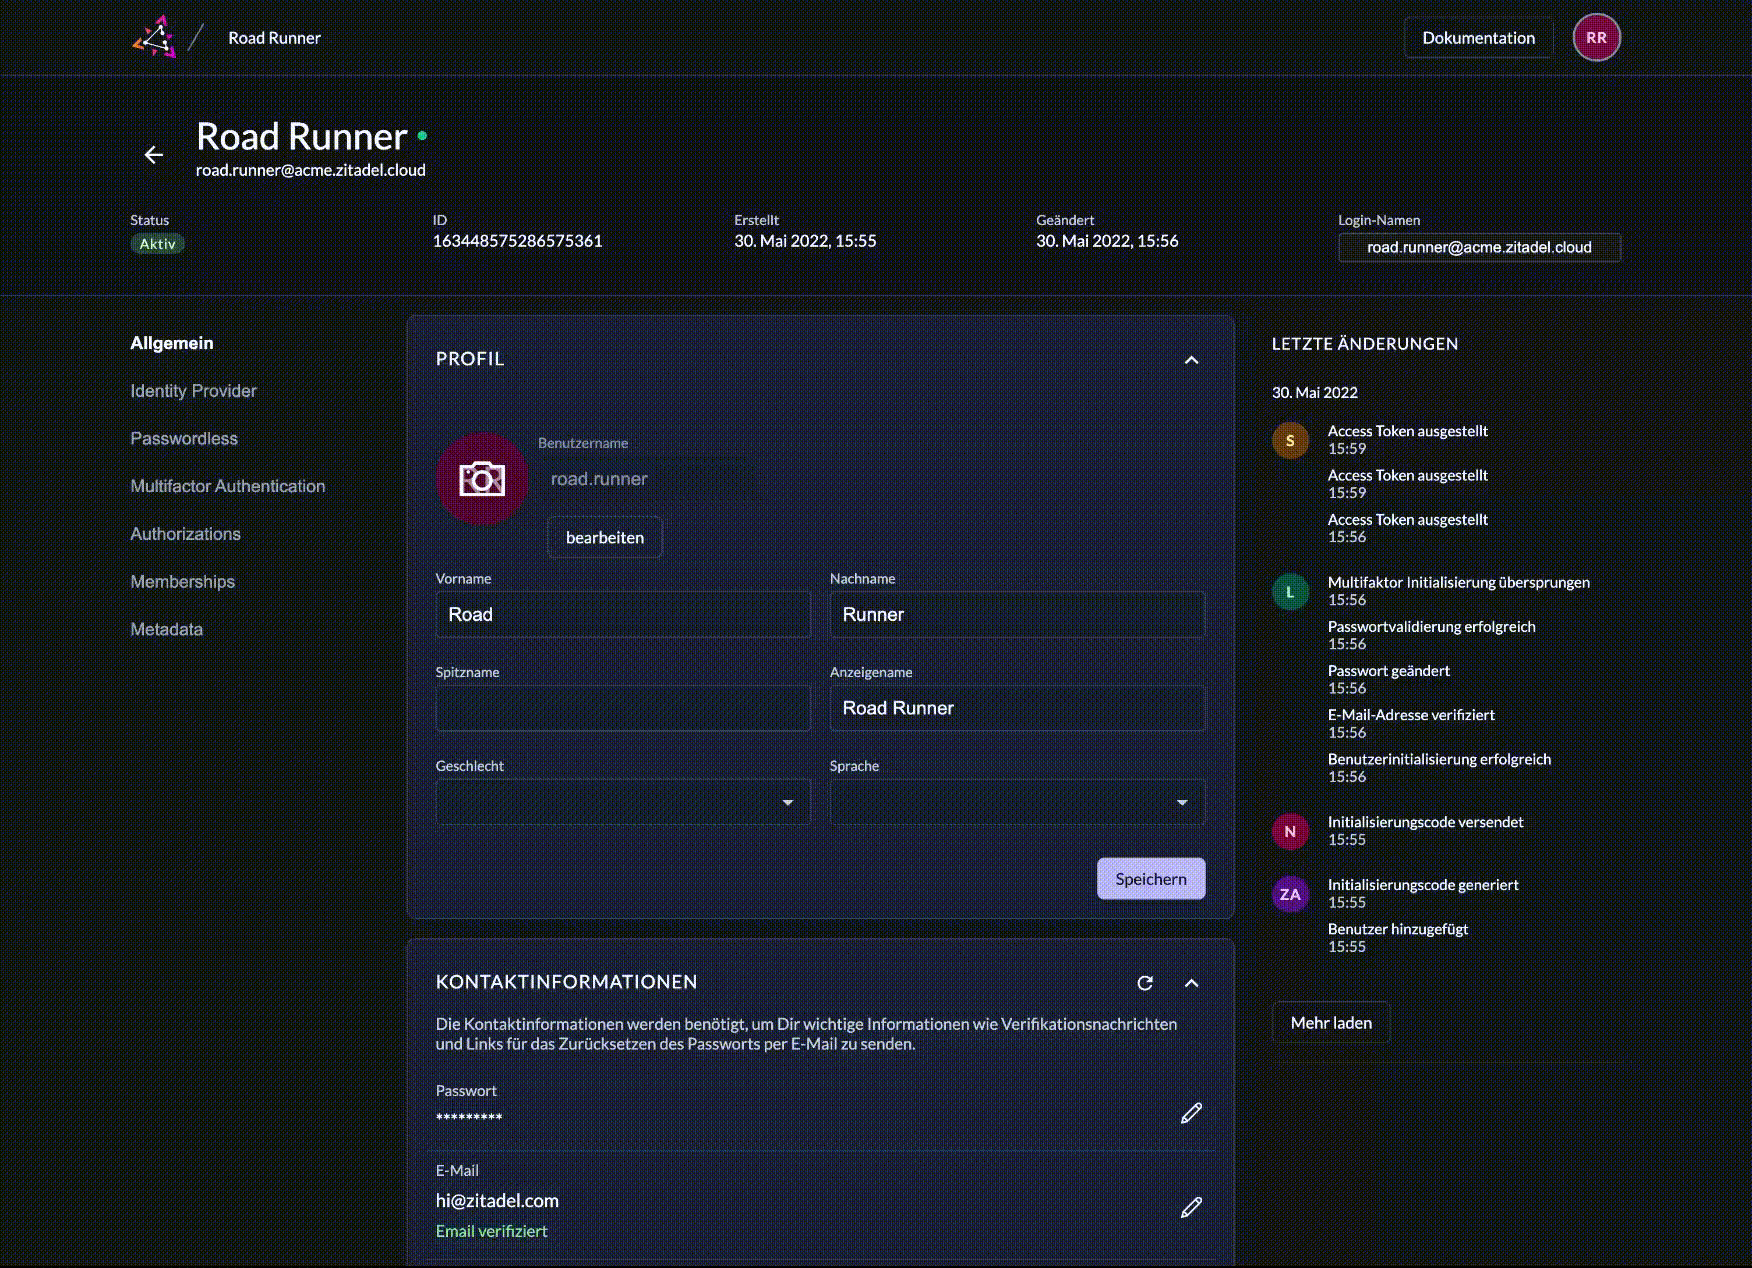This screenshot has width=1752, height=1268.
Task: Open the Geschlecht dropdown
Action: tap(622, 802)
